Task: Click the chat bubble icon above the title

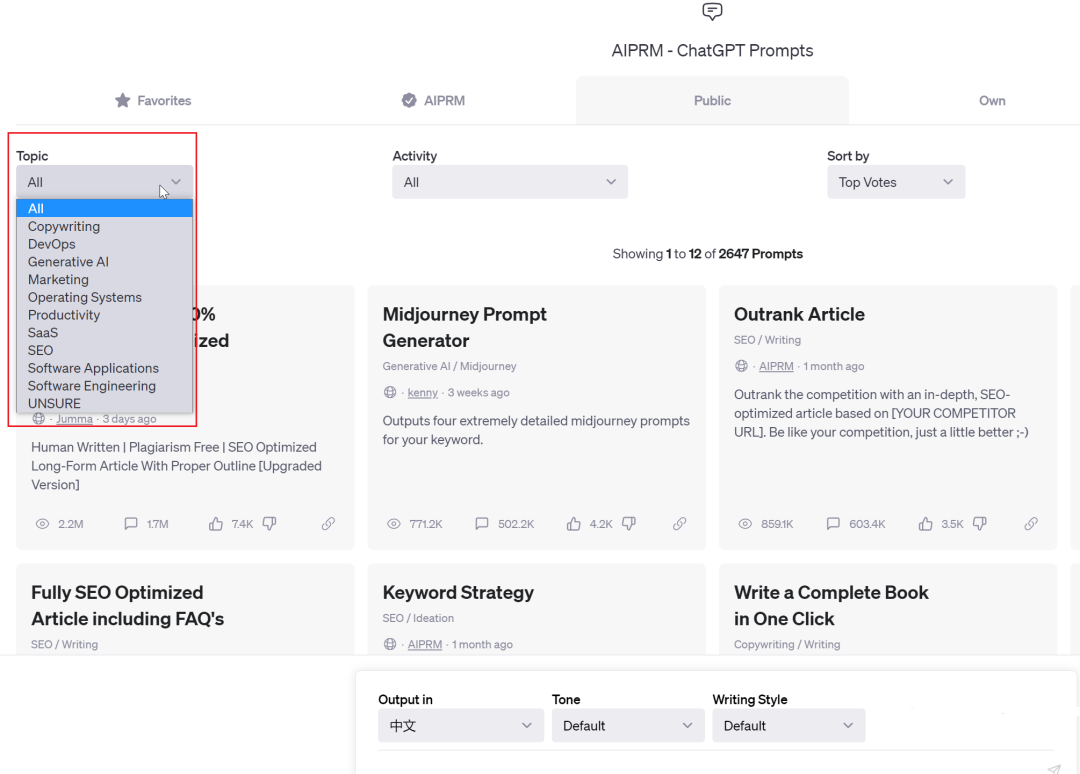Action: (712, 11)
